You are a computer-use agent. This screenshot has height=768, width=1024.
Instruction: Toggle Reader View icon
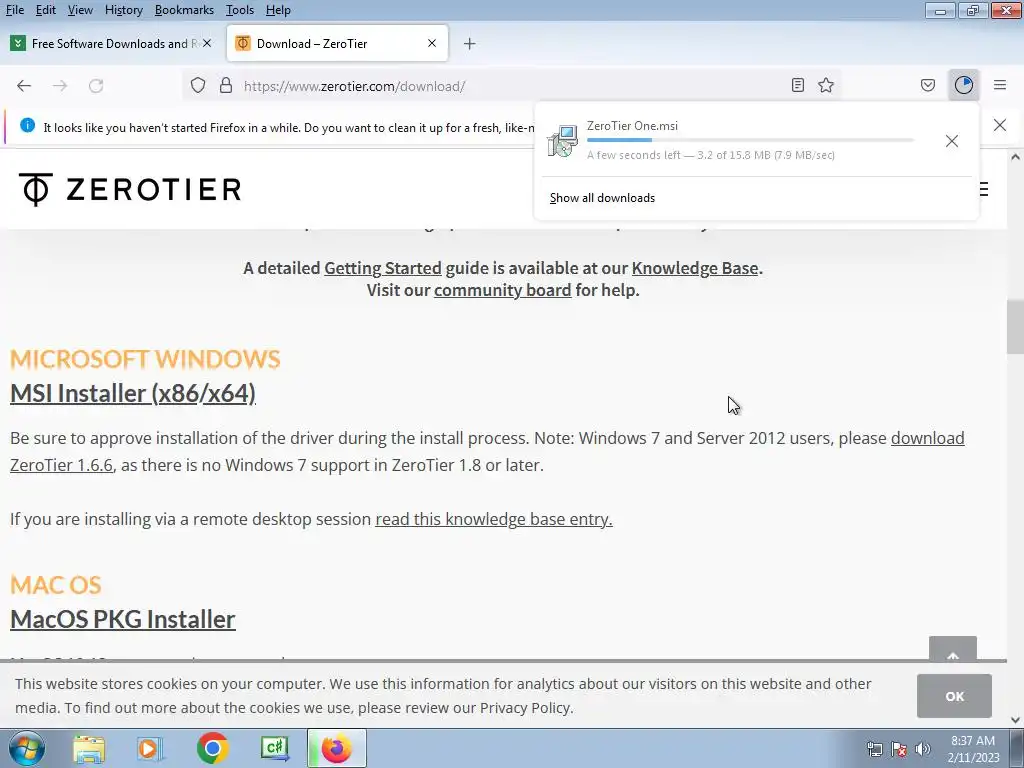(797, 85)
